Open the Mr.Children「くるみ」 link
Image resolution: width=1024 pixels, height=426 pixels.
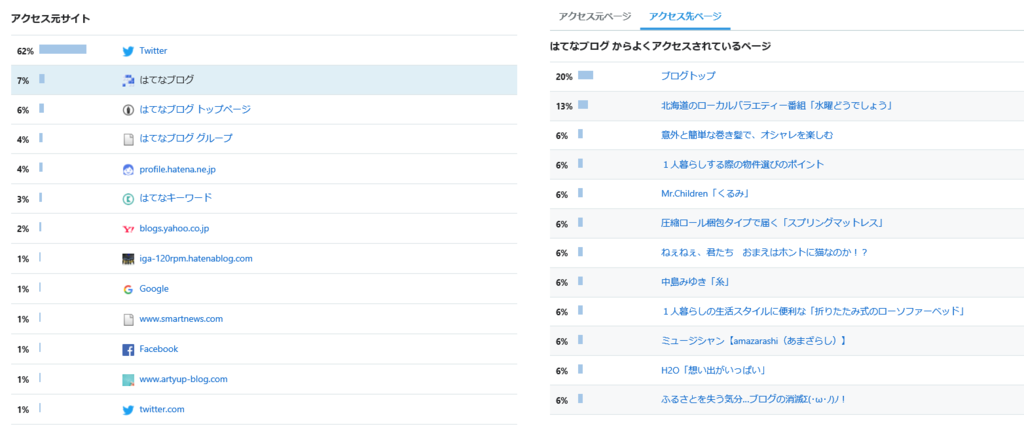[x=705, y=194]
